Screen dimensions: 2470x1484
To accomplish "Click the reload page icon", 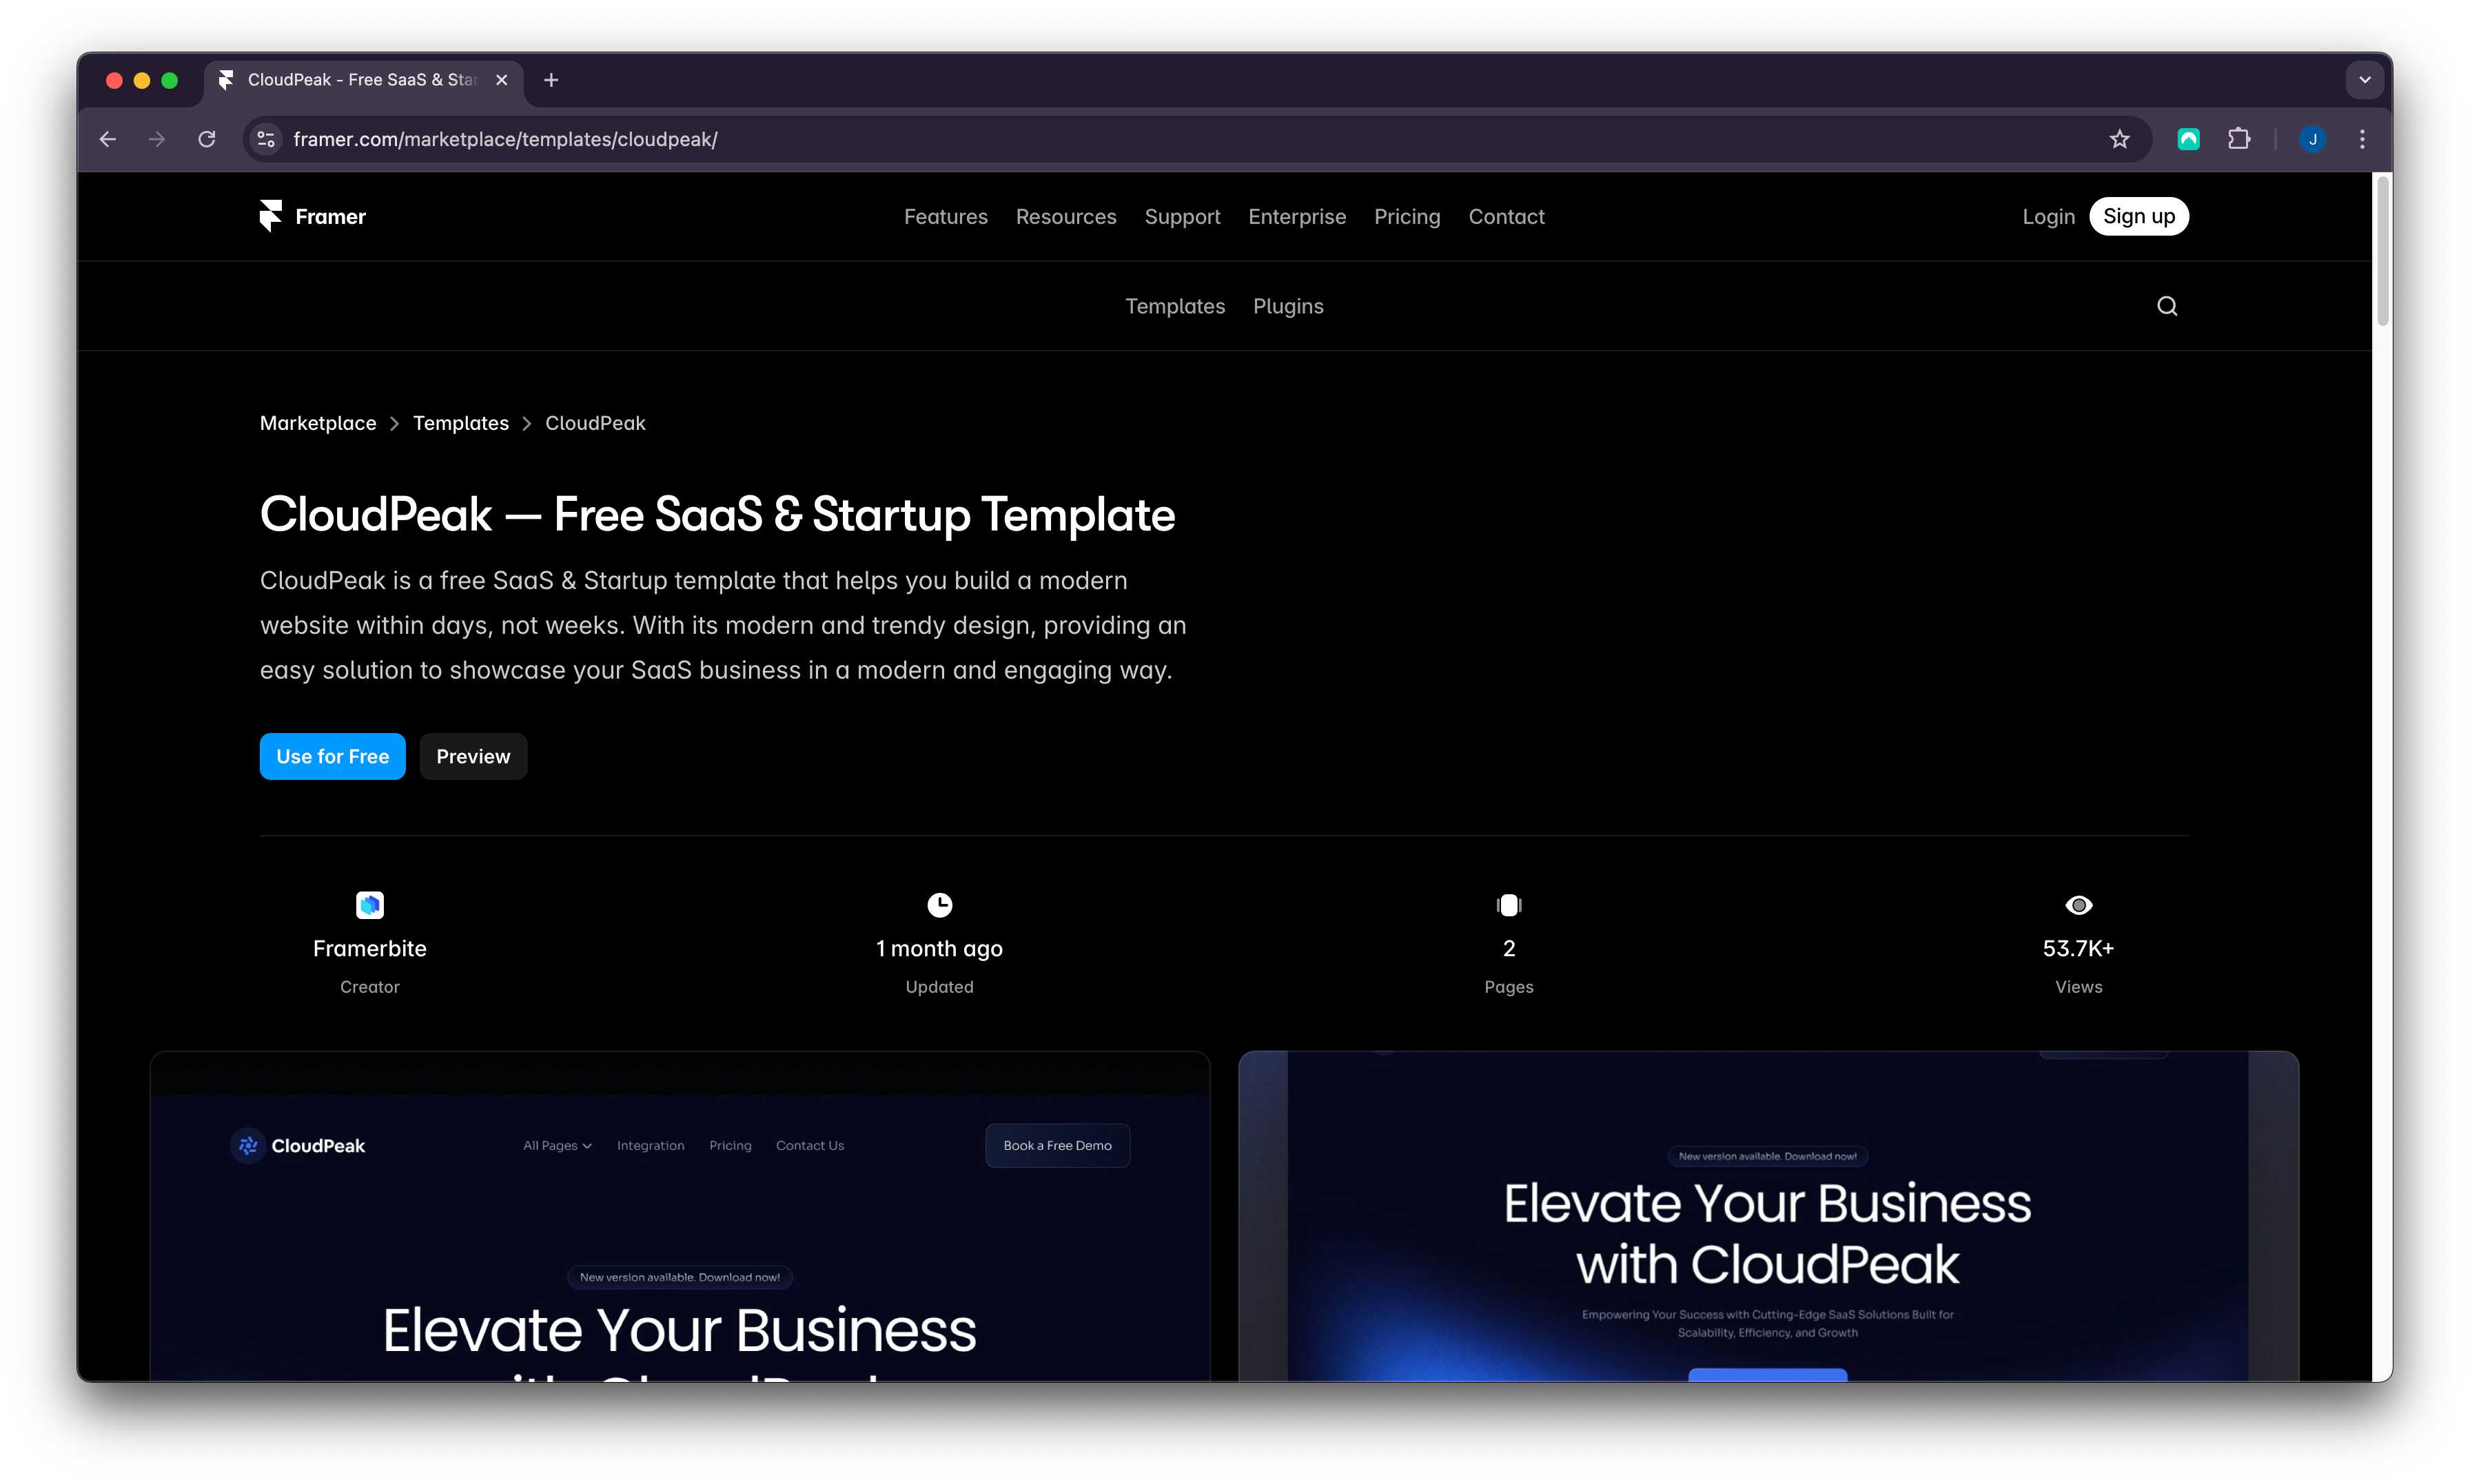I will (207, 139).
